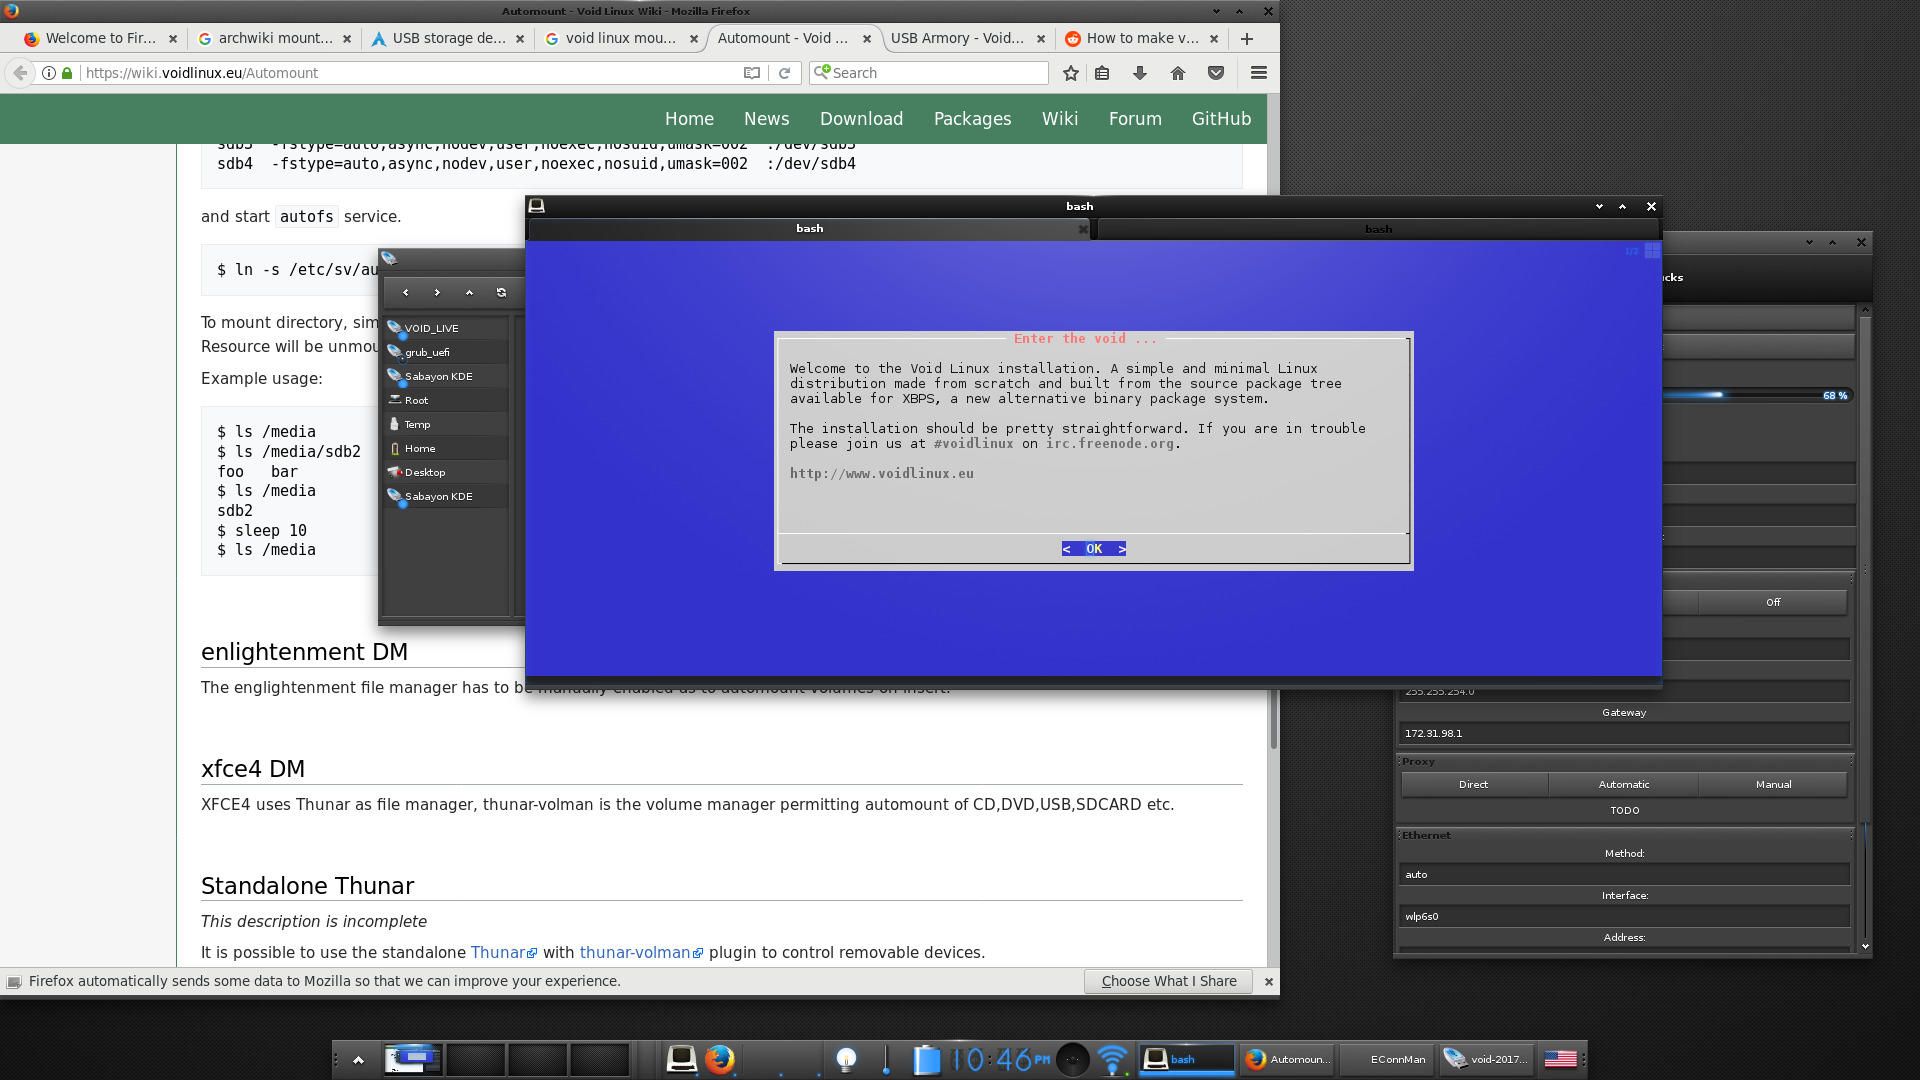
Task: Click the Gateway field showing 172.31.98.1
Action: click(1624, 734)
